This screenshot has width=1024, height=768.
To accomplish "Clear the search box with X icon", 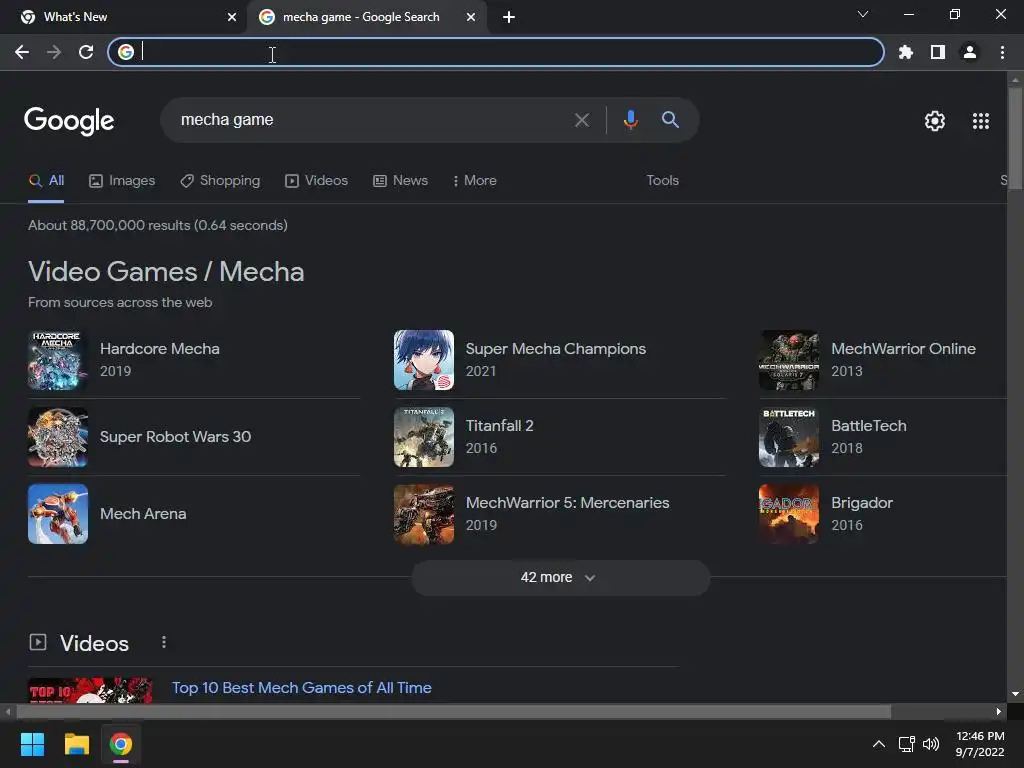I will click(x=581, y=120).
